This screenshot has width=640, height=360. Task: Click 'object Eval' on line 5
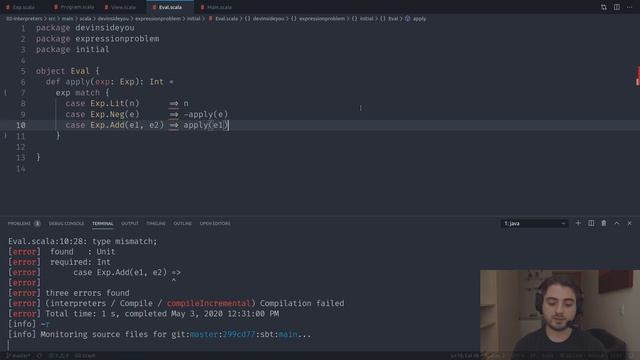tap(62, 71)
